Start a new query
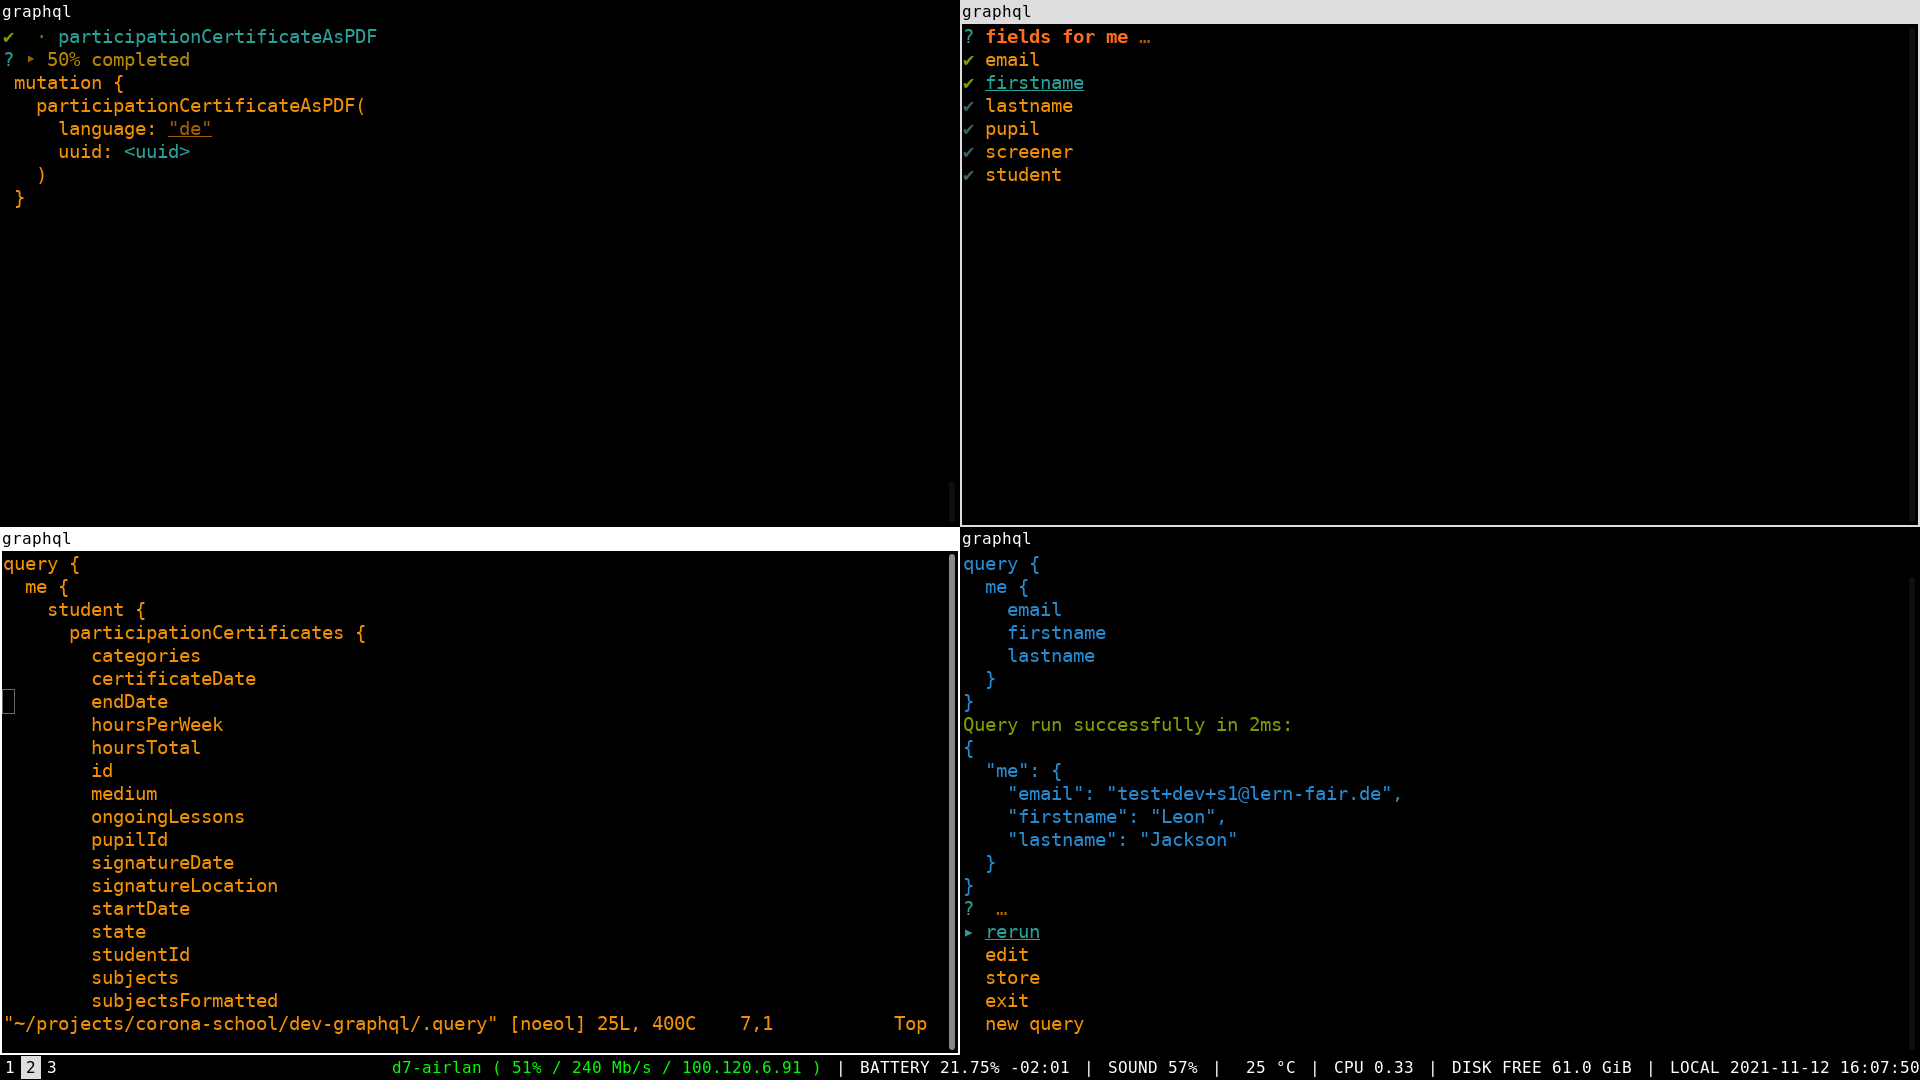 tap(1034, 1024)
